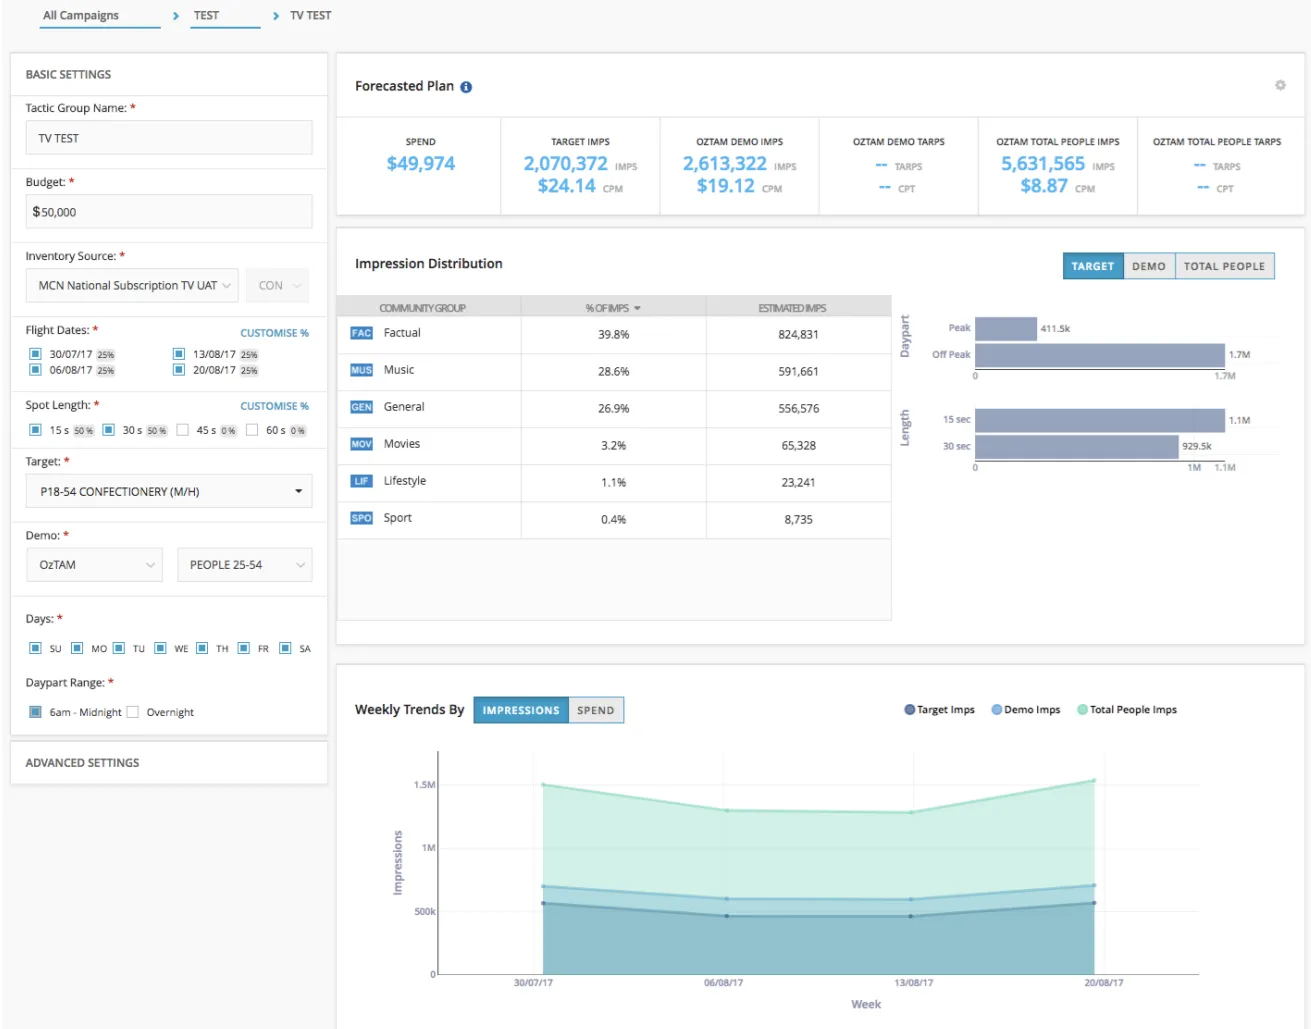The image size is (1311, 1029).
Task: Click the Budget input field
Action: tap(169, 212)
